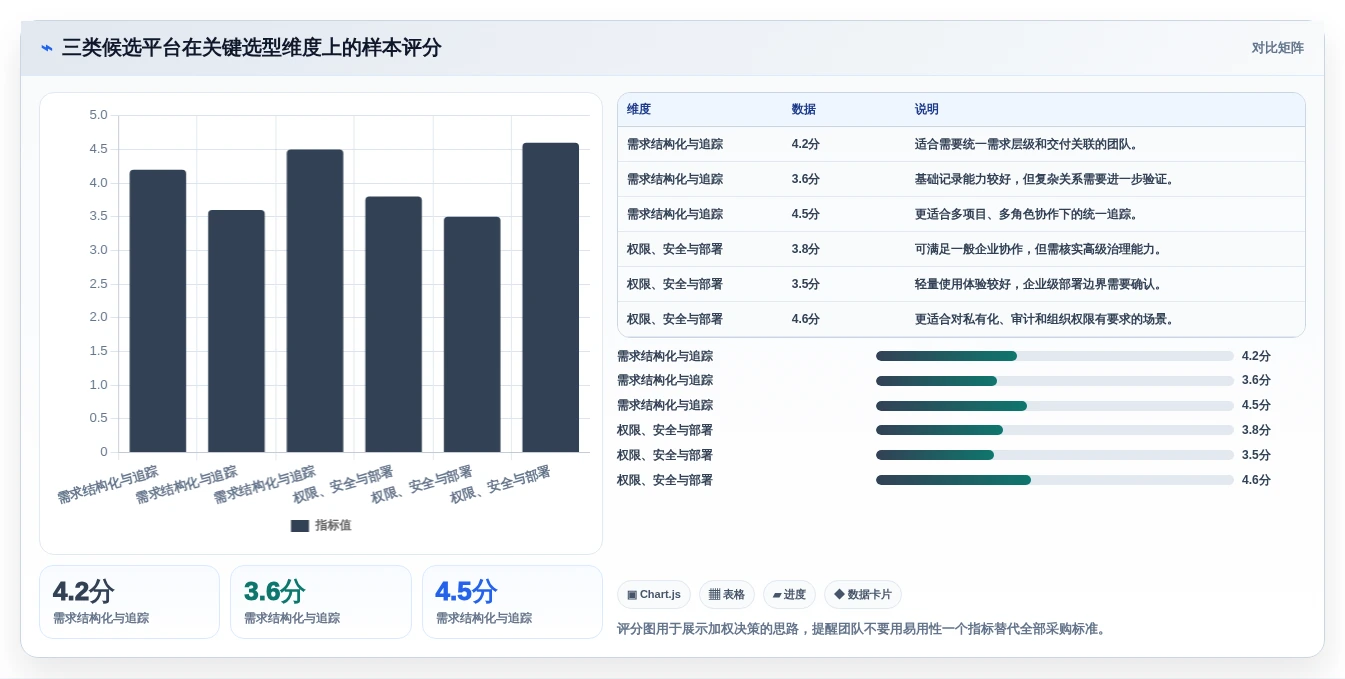Select the 表格 chip

coord(727,594)
